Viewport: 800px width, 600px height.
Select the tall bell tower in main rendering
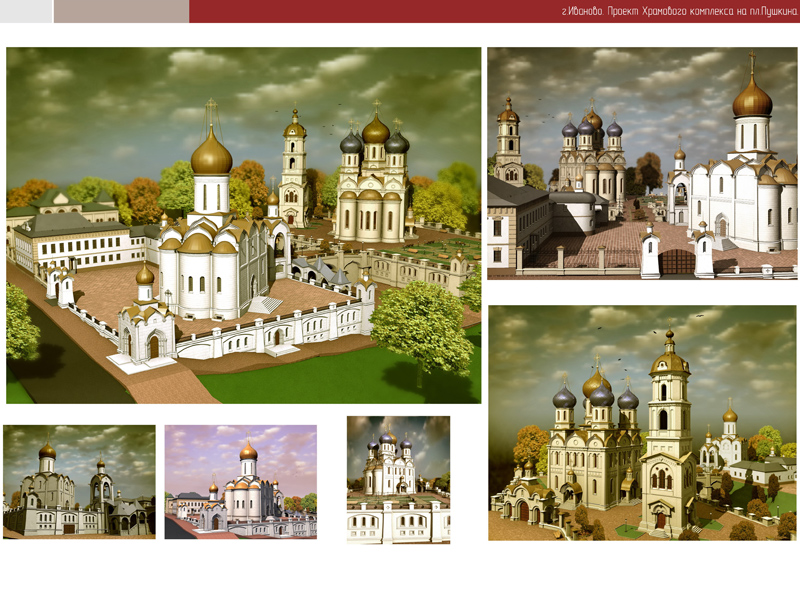tap(294, 170)
